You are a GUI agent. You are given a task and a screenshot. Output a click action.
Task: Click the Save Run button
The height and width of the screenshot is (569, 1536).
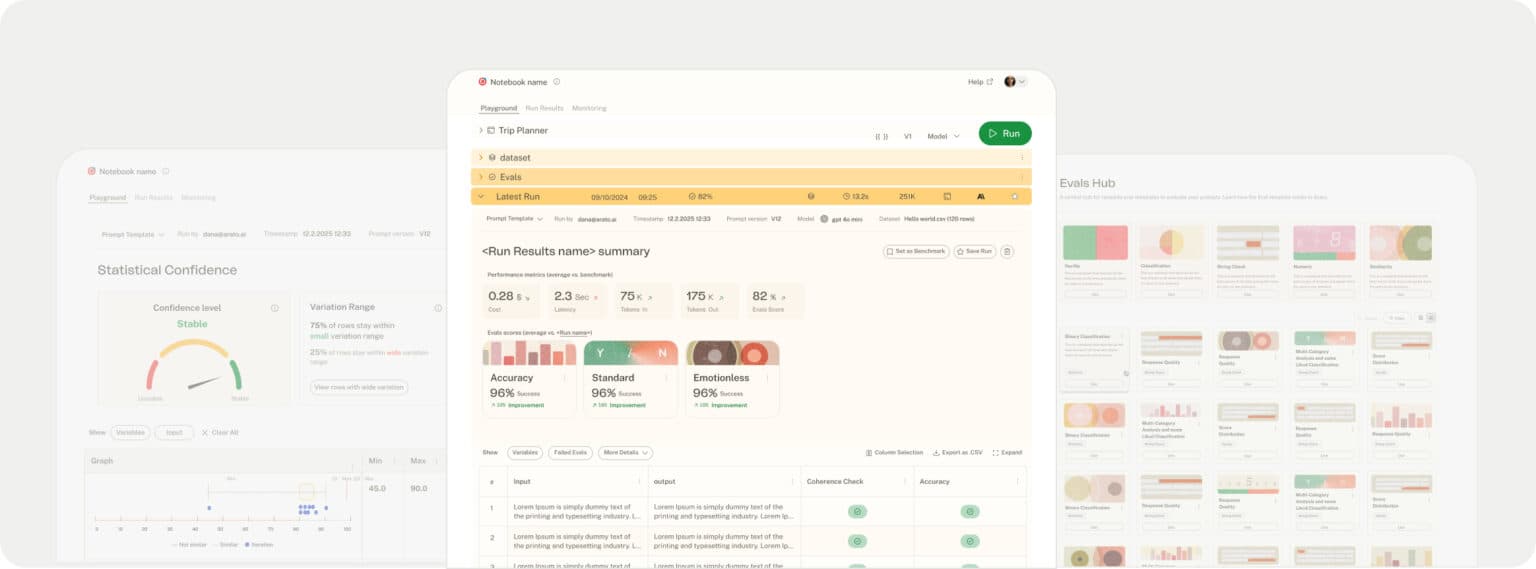[x=974, y=252]
